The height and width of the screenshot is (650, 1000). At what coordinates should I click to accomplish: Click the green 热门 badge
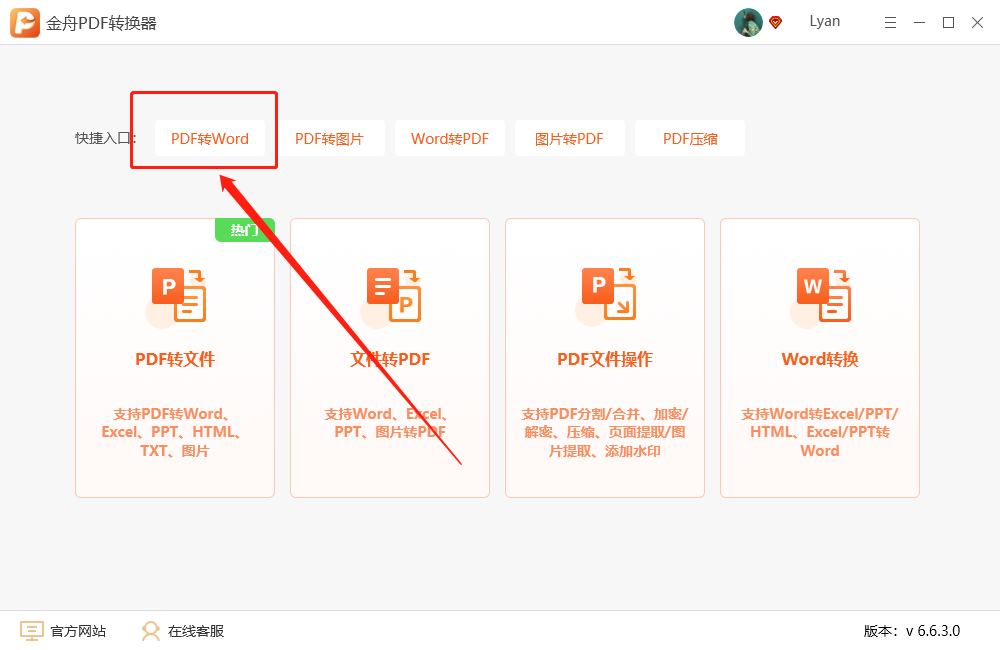[x=245, y=230]
